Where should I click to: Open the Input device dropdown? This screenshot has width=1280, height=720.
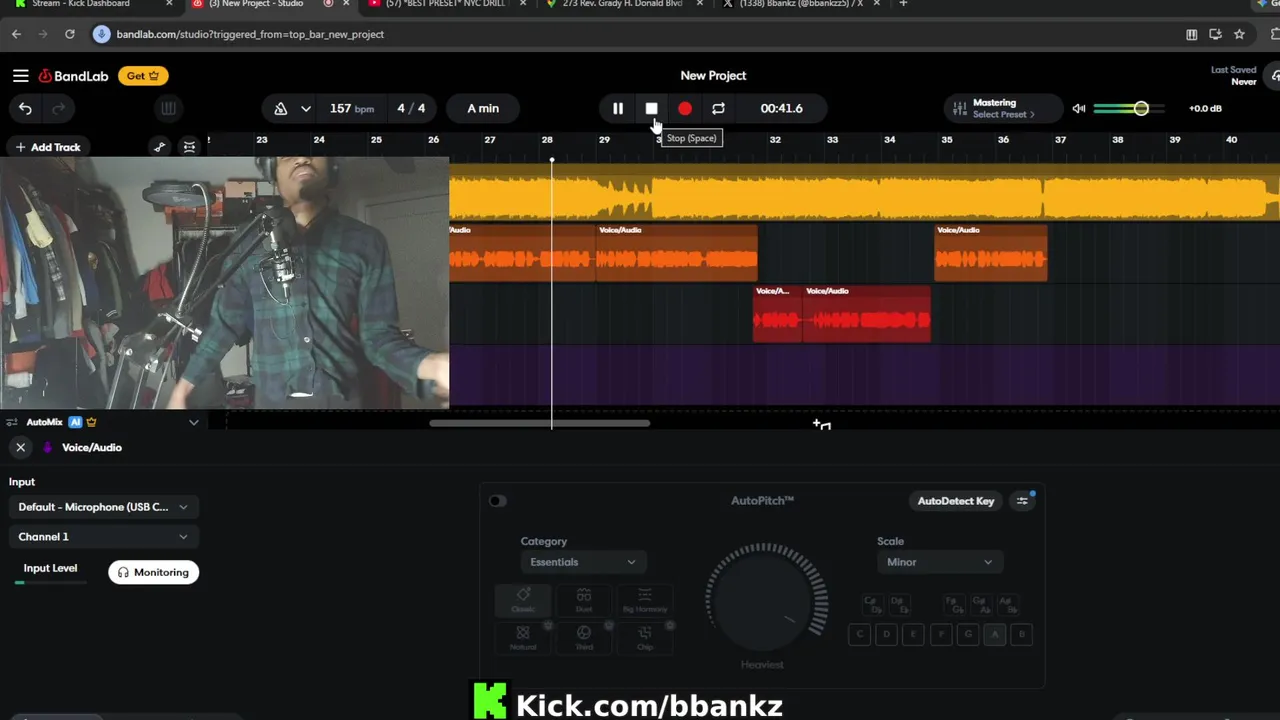click(x=103, y=507)
